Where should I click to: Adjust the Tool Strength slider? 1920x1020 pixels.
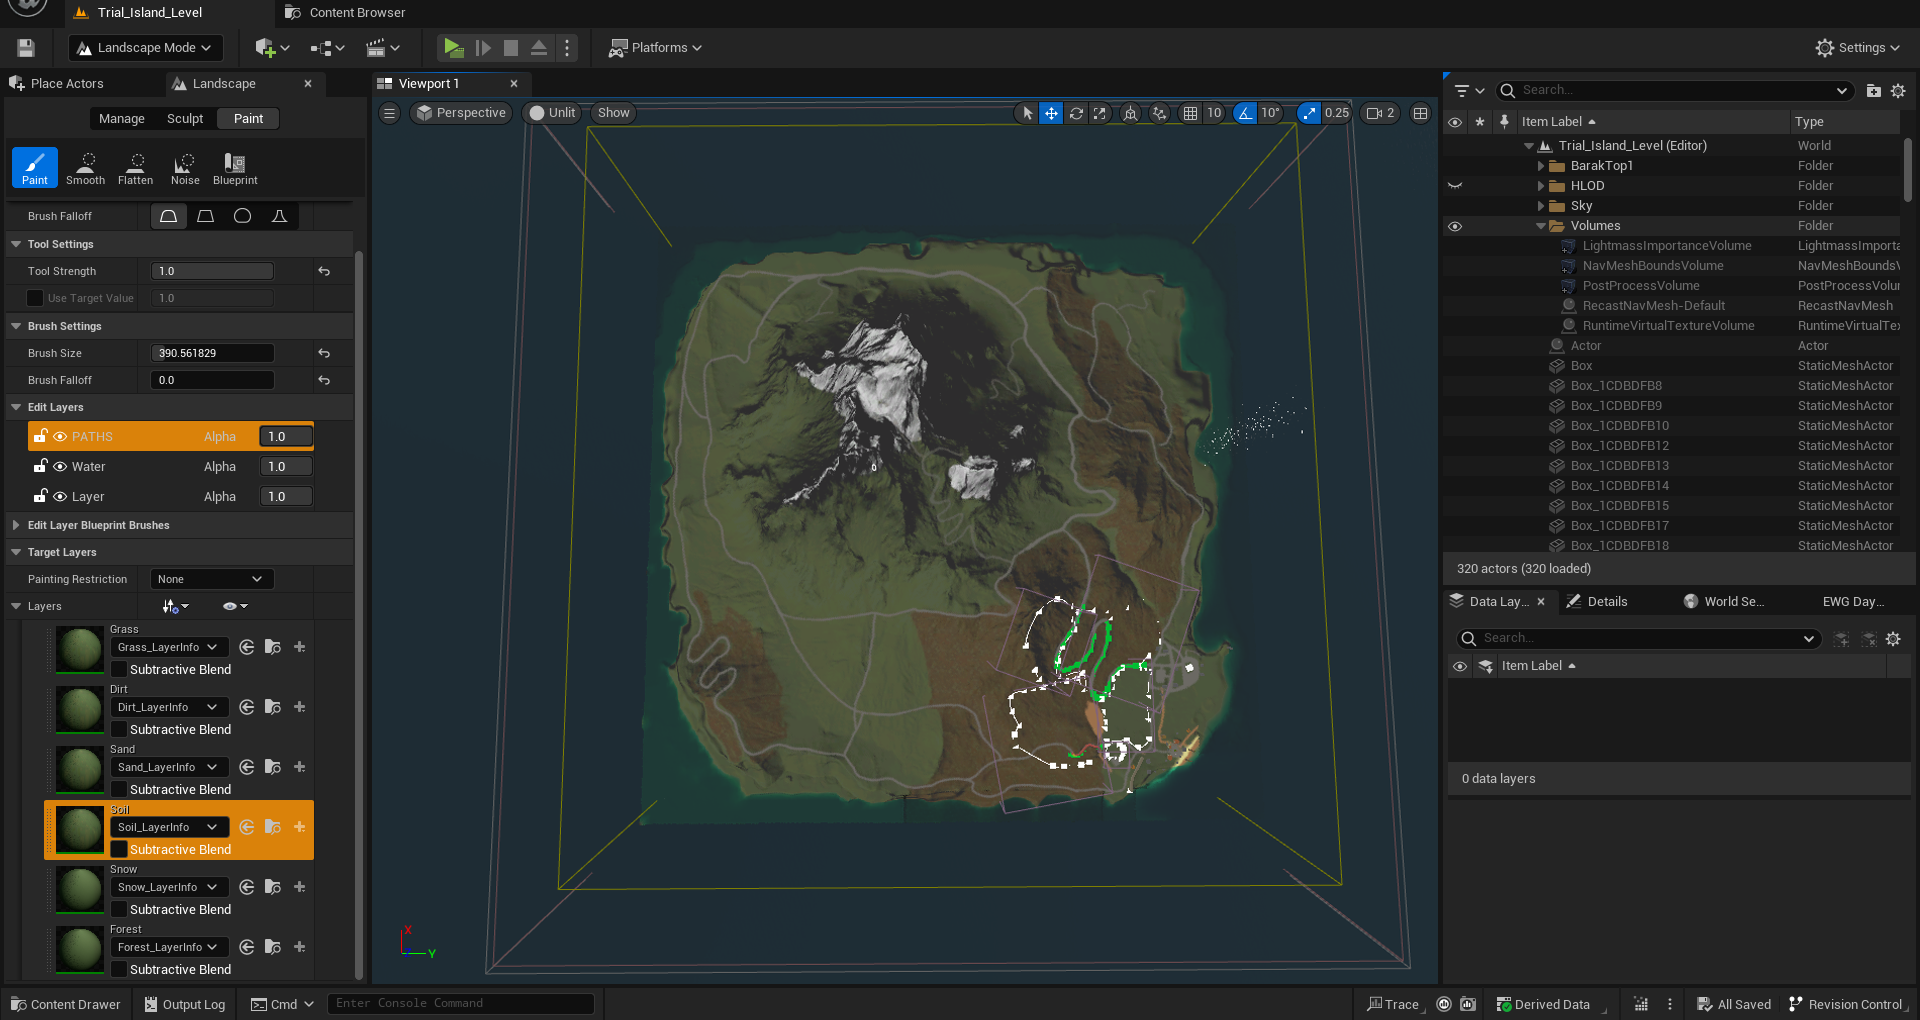click(212, 271)
